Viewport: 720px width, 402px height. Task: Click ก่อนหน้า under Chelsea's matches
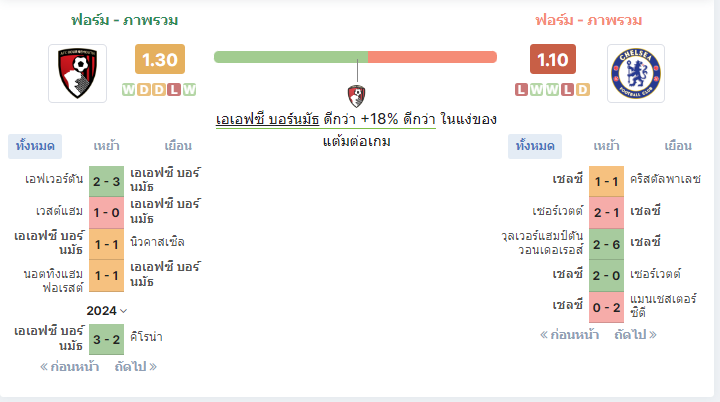point(569,334)
